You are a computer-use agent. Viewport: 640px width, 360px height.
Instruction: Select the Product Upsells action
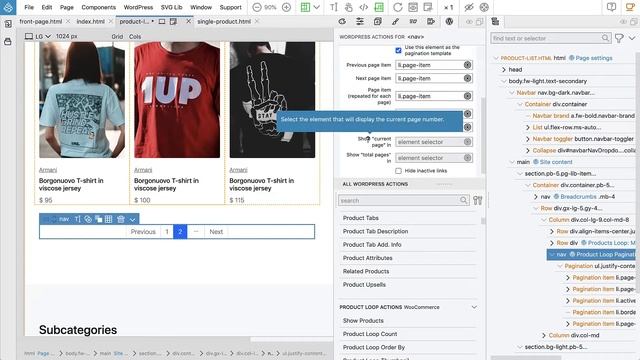click(x=364, y=284)
